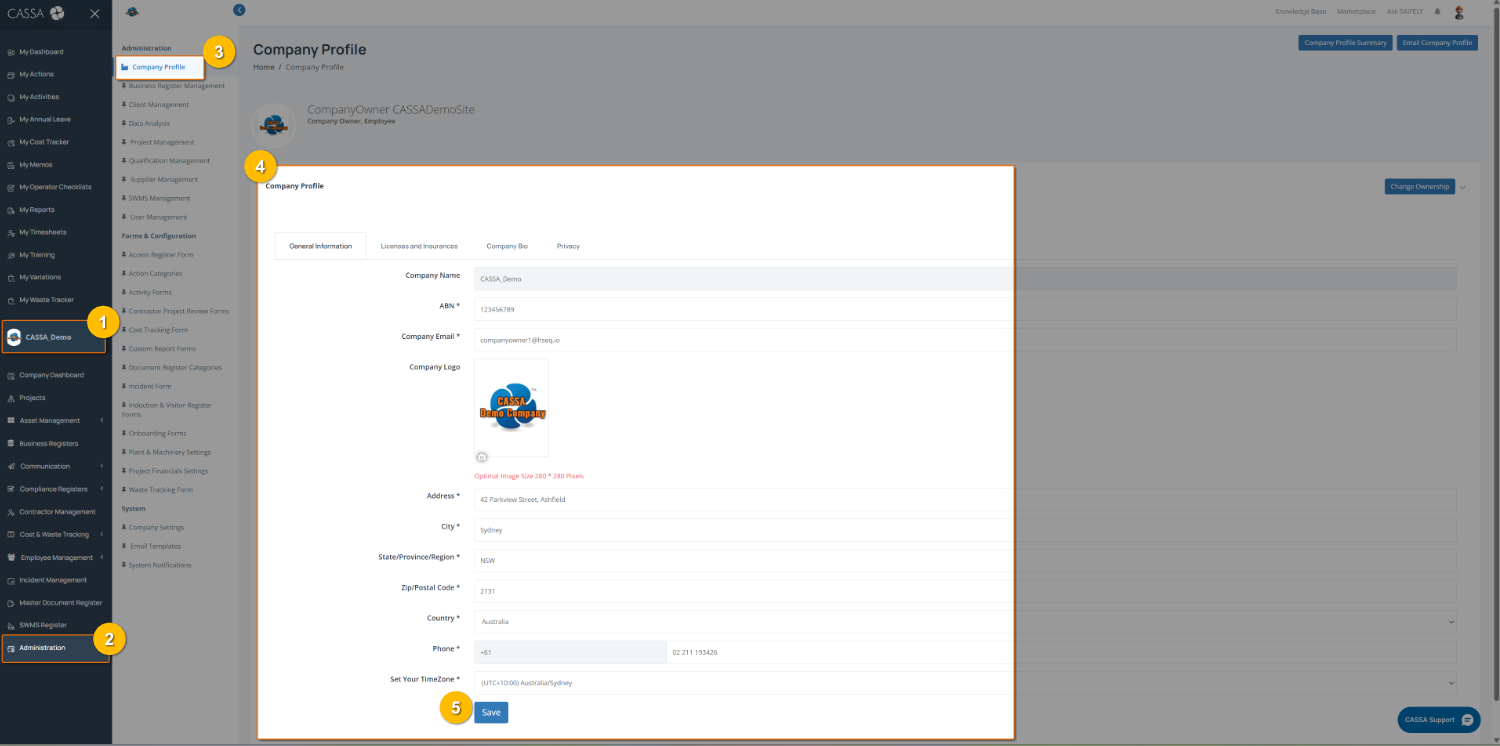
Task: Open the CASSA Support chat
Action: pos(1439,720)
